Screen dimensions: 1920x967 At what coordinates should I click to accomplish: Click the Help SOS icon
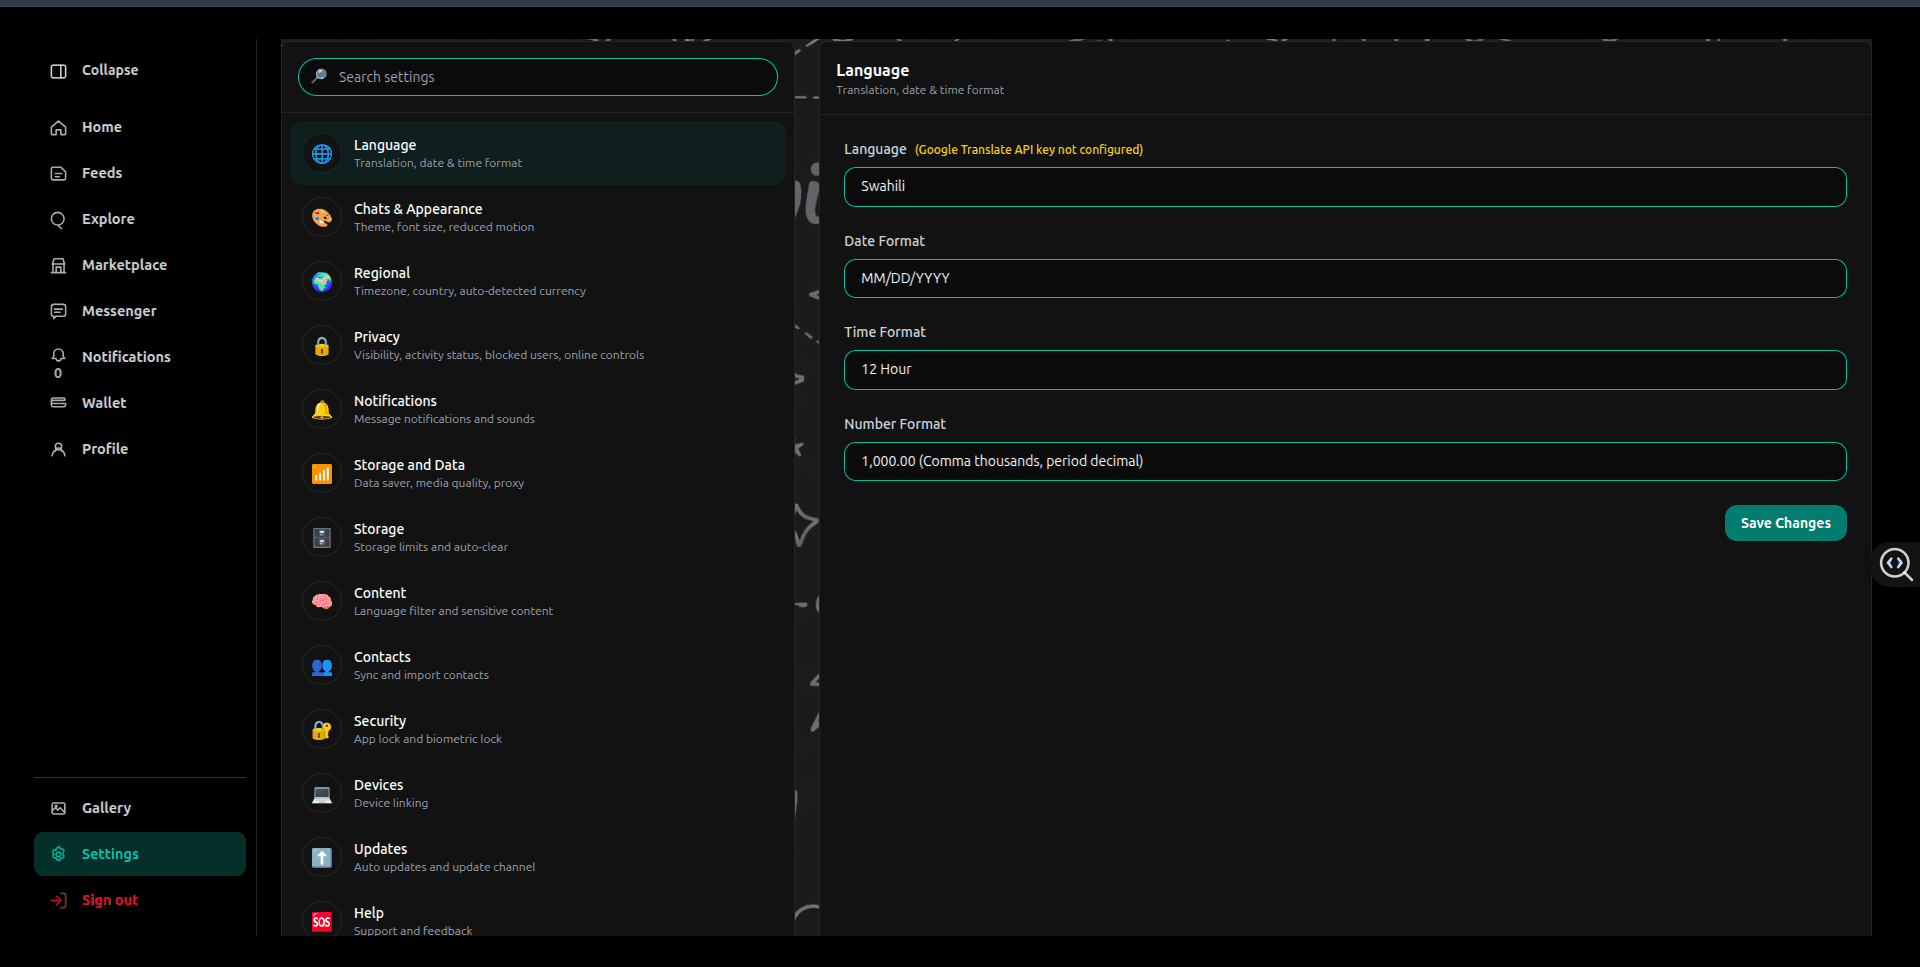click(322, 922)
